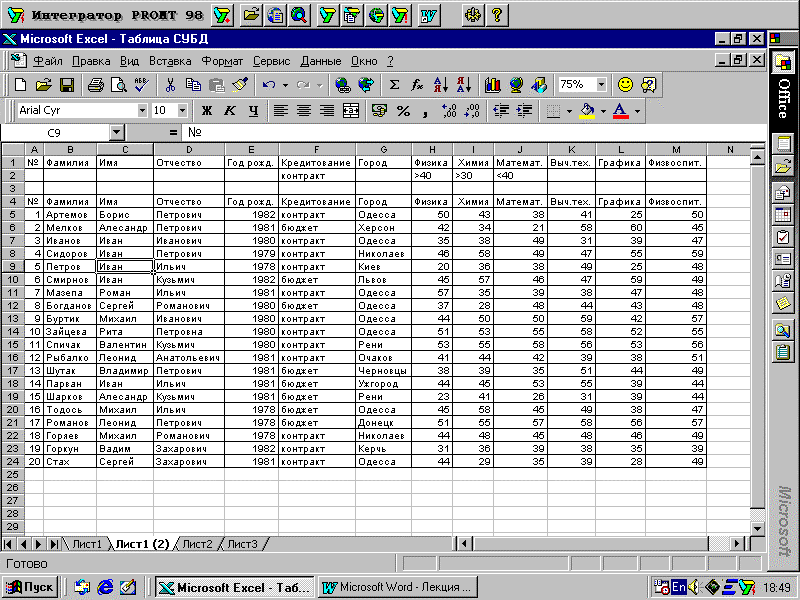Open the Данные menu

[320, 61]
